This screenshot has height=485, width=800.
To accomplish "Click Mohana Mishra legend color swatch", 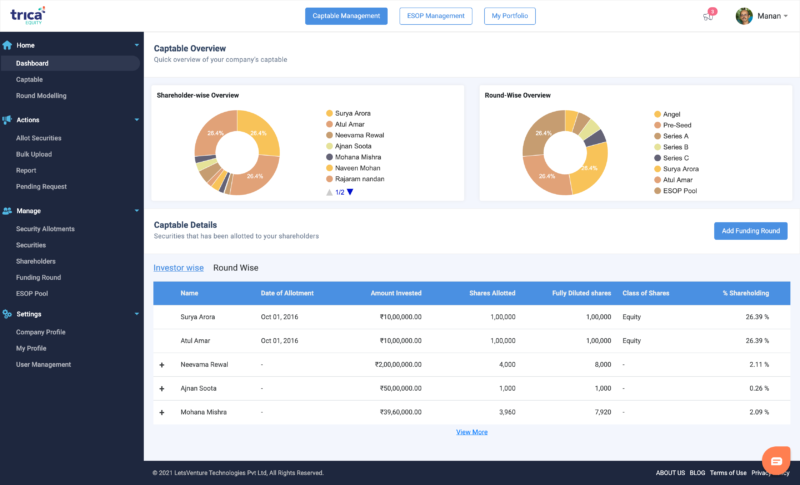I will (330, 157).
